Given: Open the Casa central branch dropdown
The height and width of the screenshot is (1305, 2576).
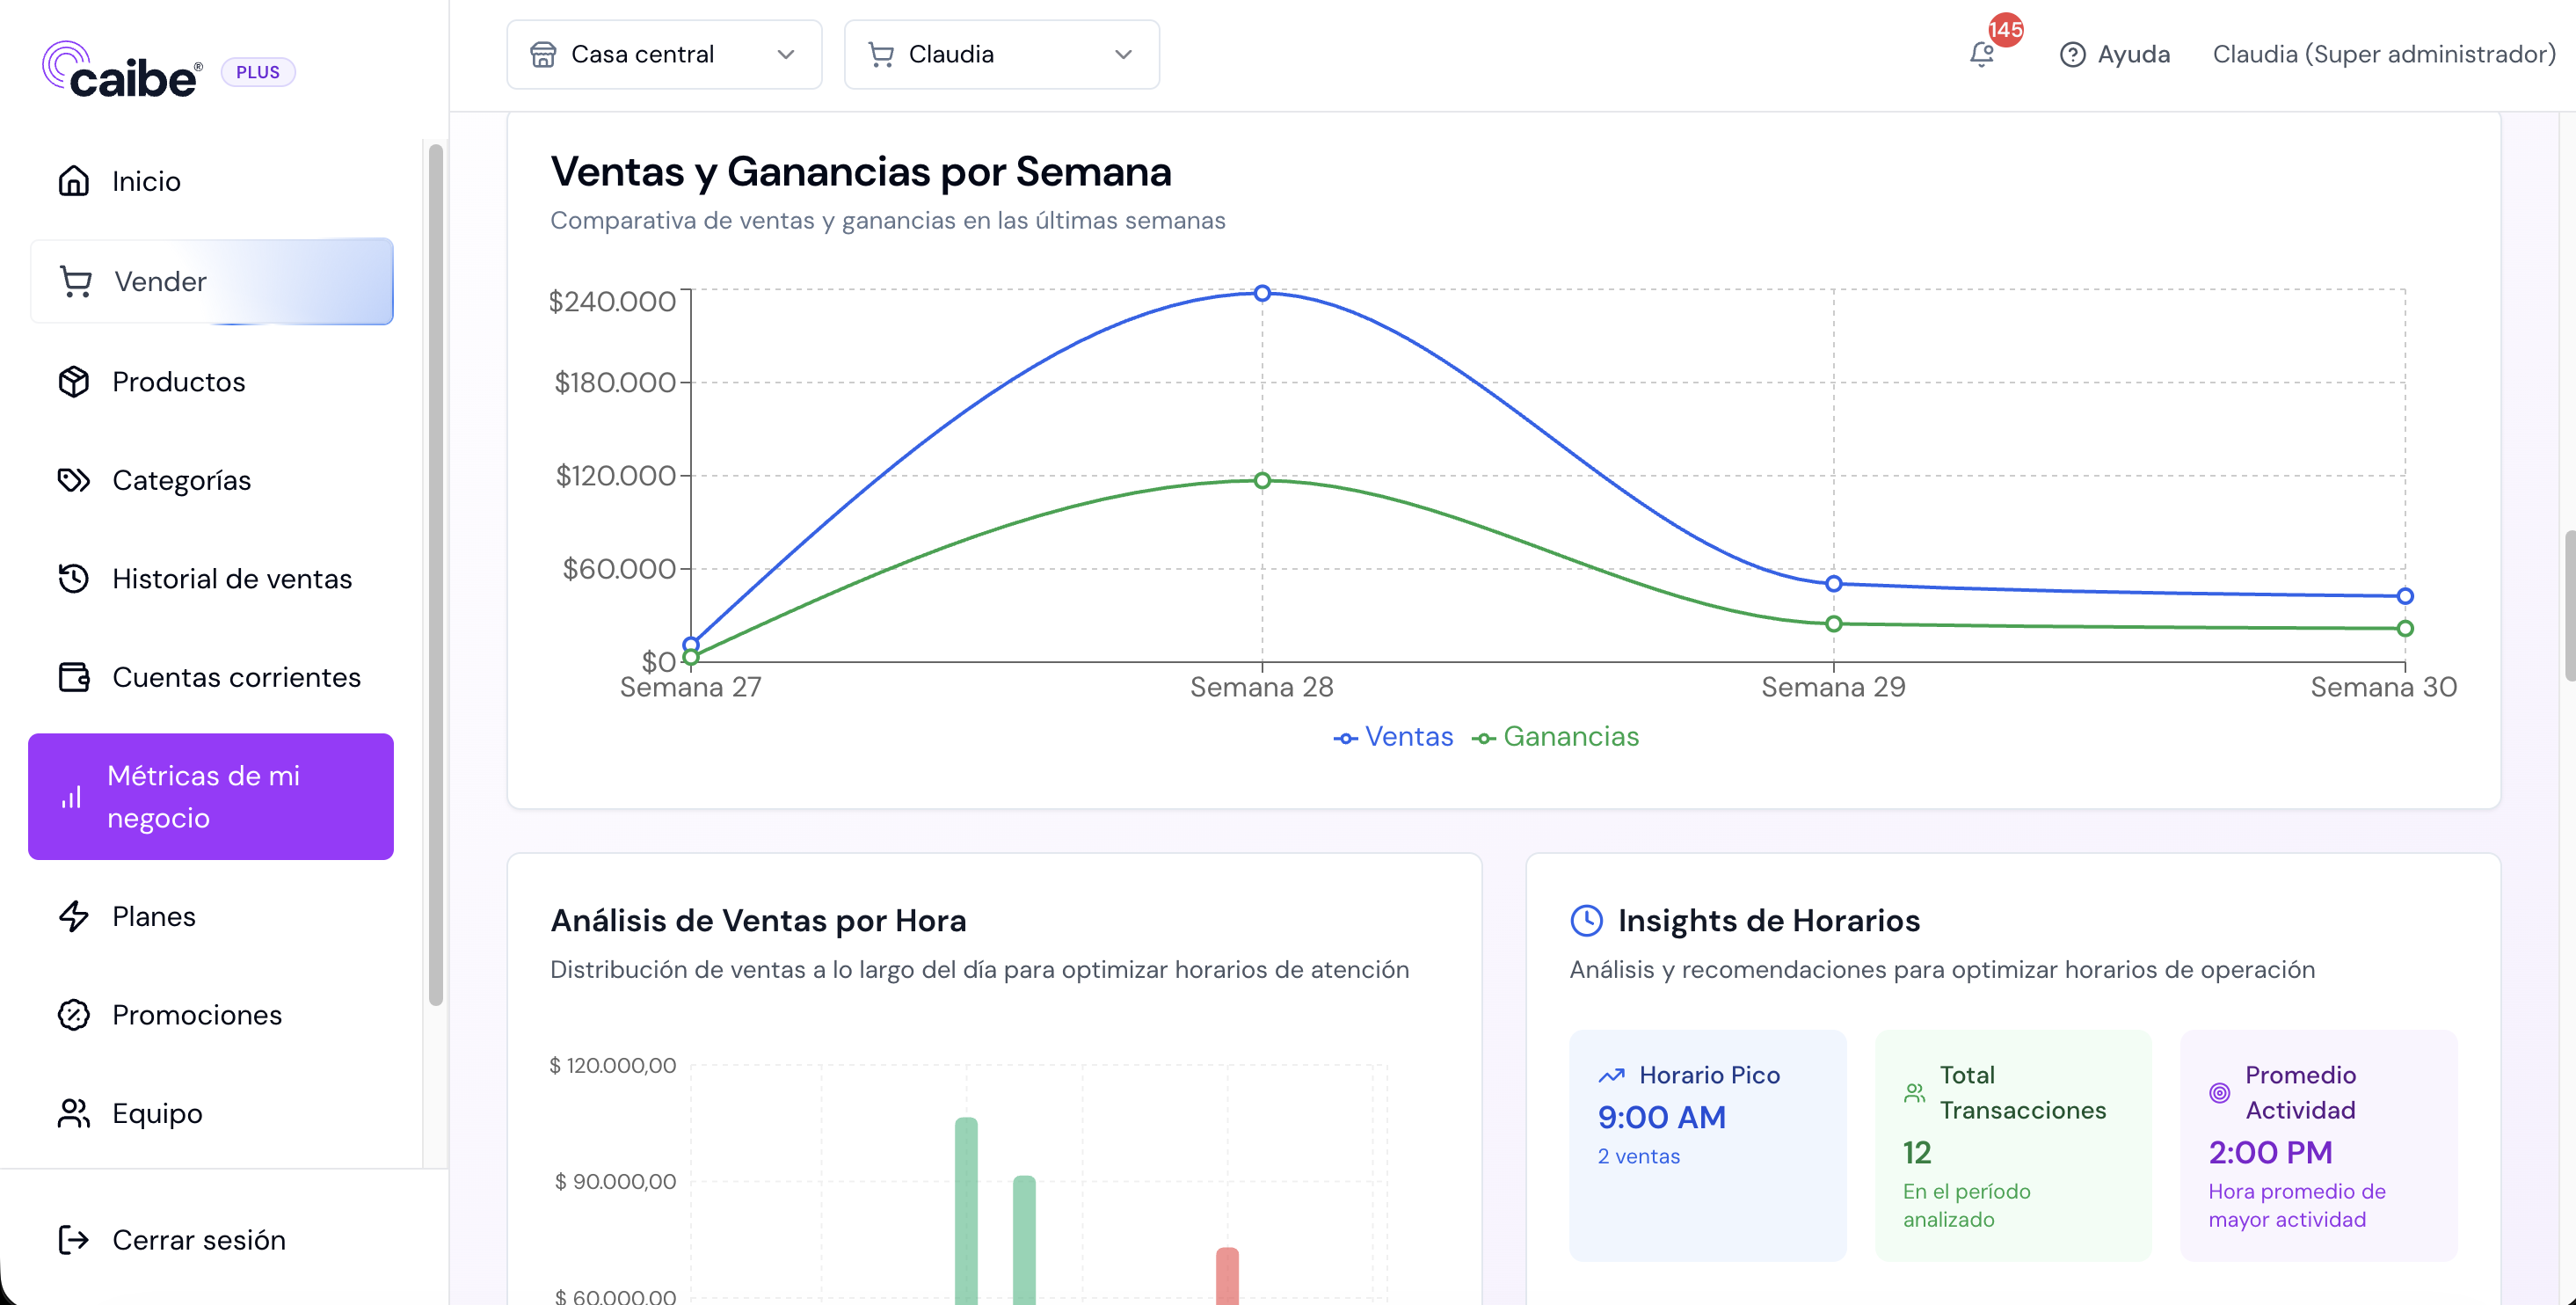Looking at the screenshot, I should click(x=664, y=54).
